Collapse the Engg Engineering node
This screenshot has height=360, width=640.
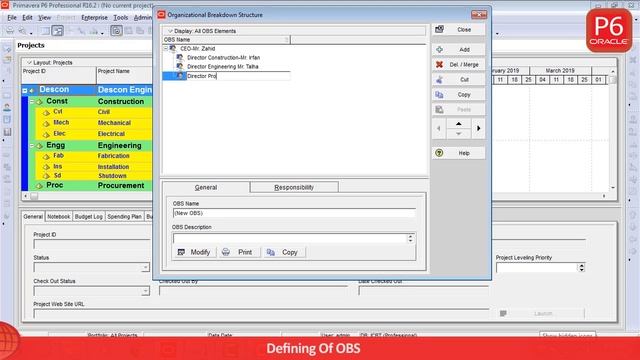(x=32, y=145)
